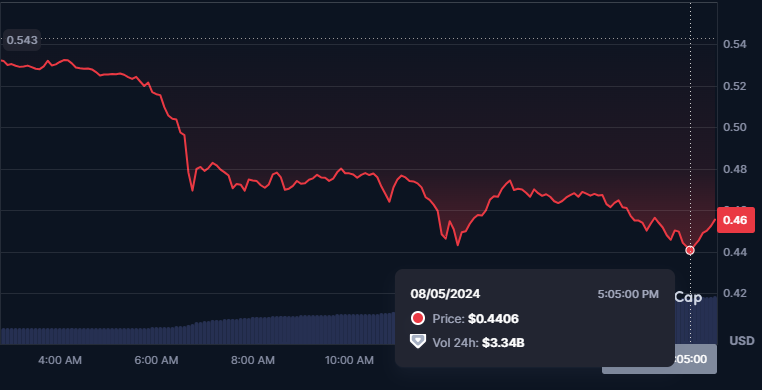Image resolution: width=762 pixels, height=390 pixels.
Task: Click the 8:00 AM time axis label
Action: point(253,360)
